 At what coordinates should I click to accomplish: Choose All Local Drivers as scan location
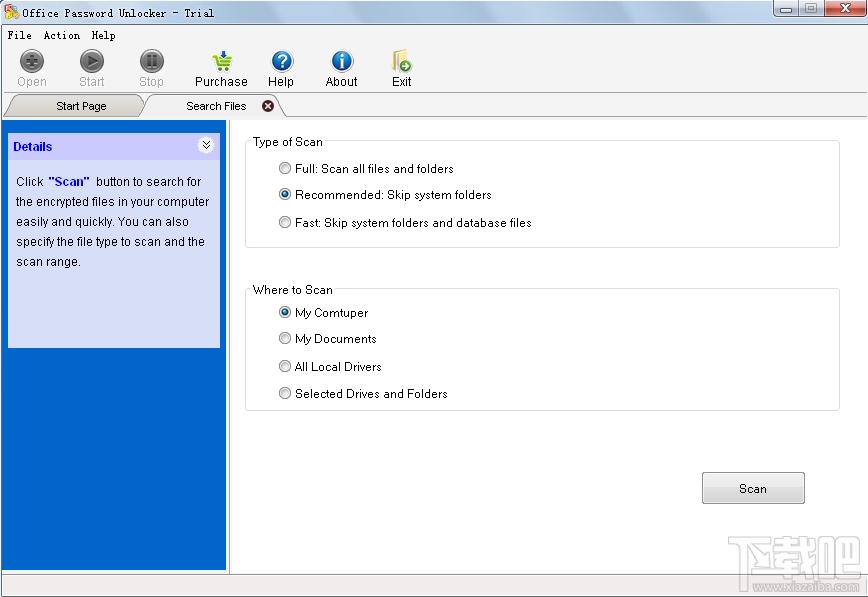285,366
